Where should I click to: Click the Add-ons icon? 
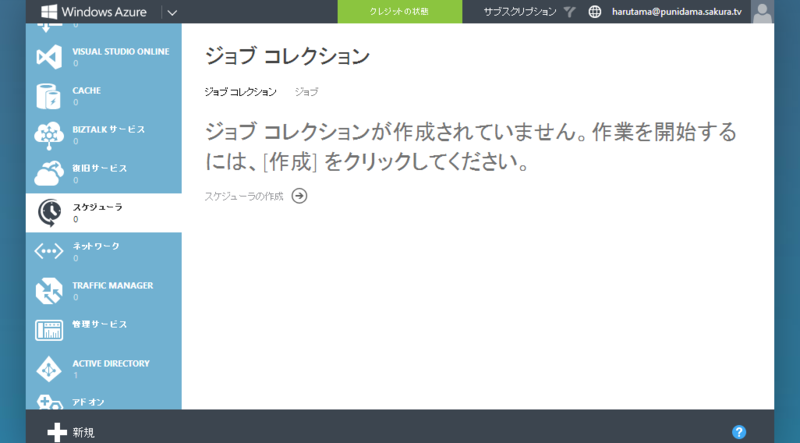coord(49,402)
